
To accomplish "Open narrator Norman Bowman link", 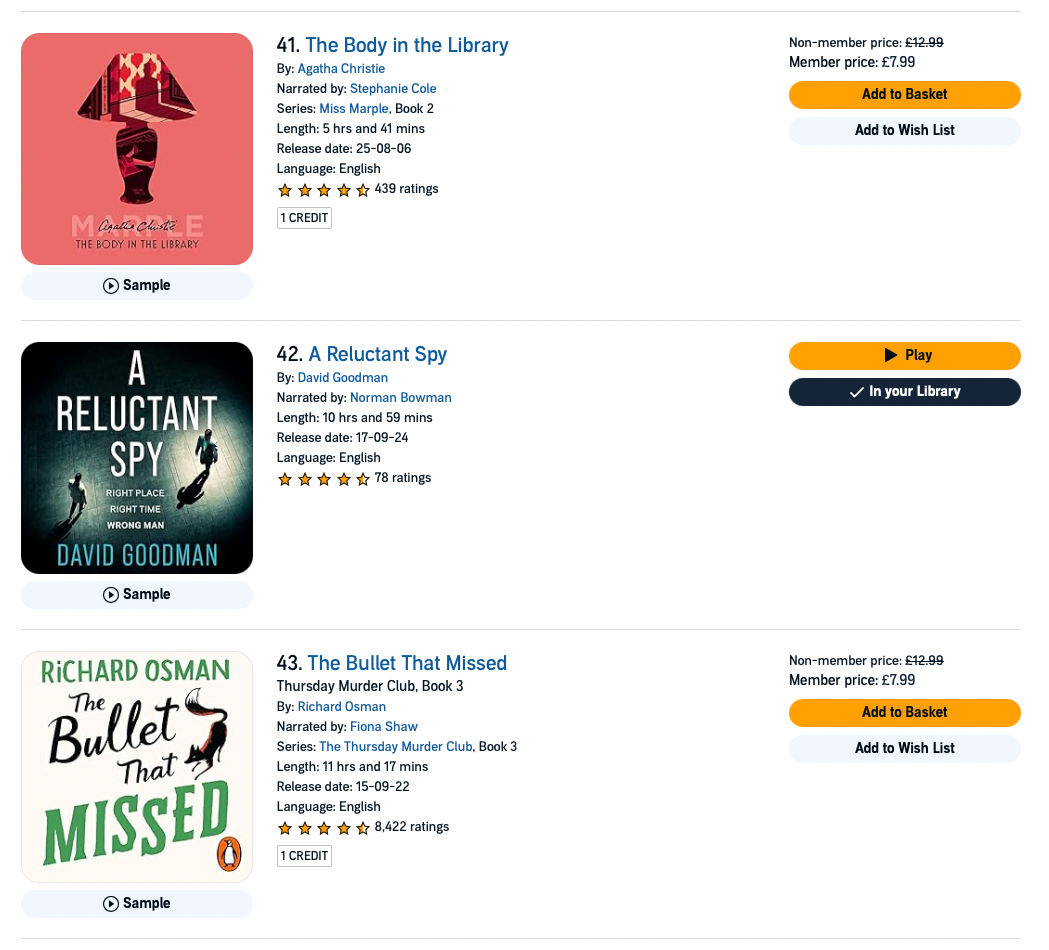I will point(401,398).
